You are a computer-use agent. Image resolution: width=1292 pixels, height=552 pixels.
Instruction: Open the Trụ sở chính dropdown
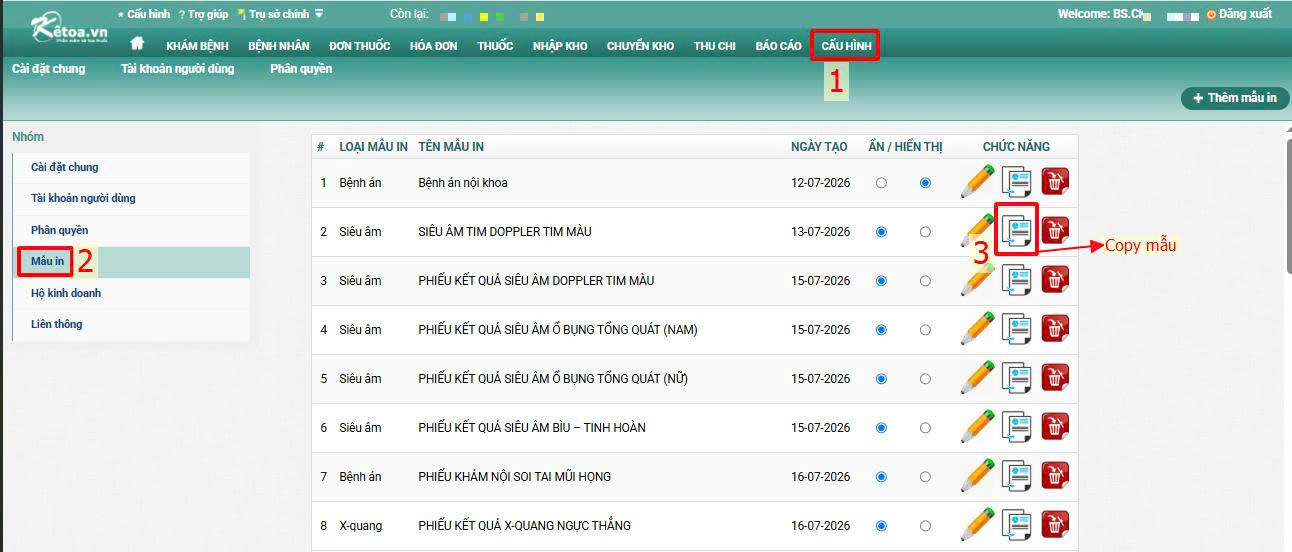280,14
